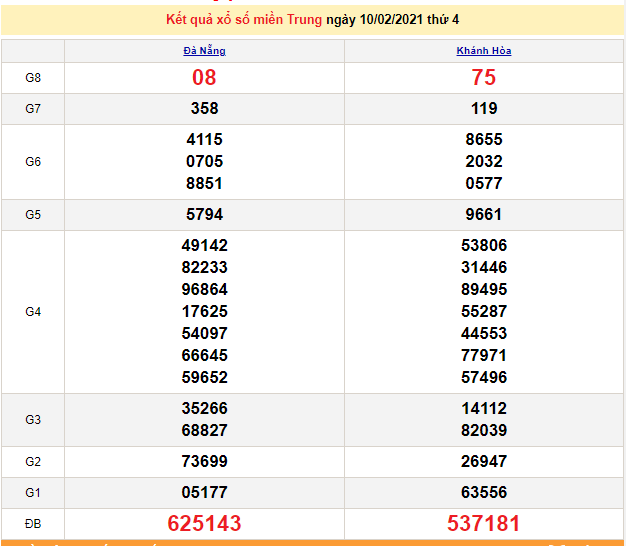
Task: Click Đà Nẵng G5 number 5794
Action: [204, 214]
